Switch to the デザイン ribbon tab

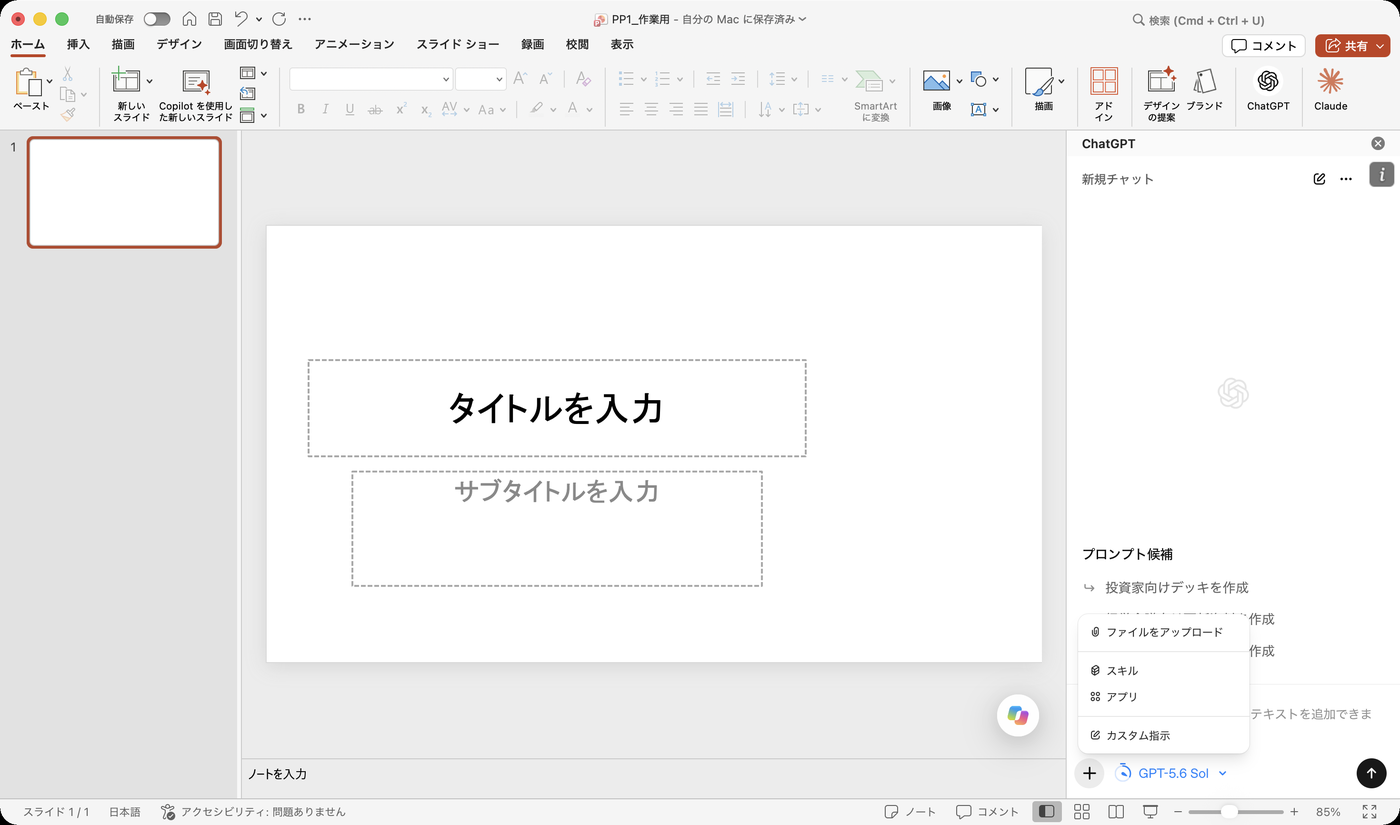coord(179,44)
